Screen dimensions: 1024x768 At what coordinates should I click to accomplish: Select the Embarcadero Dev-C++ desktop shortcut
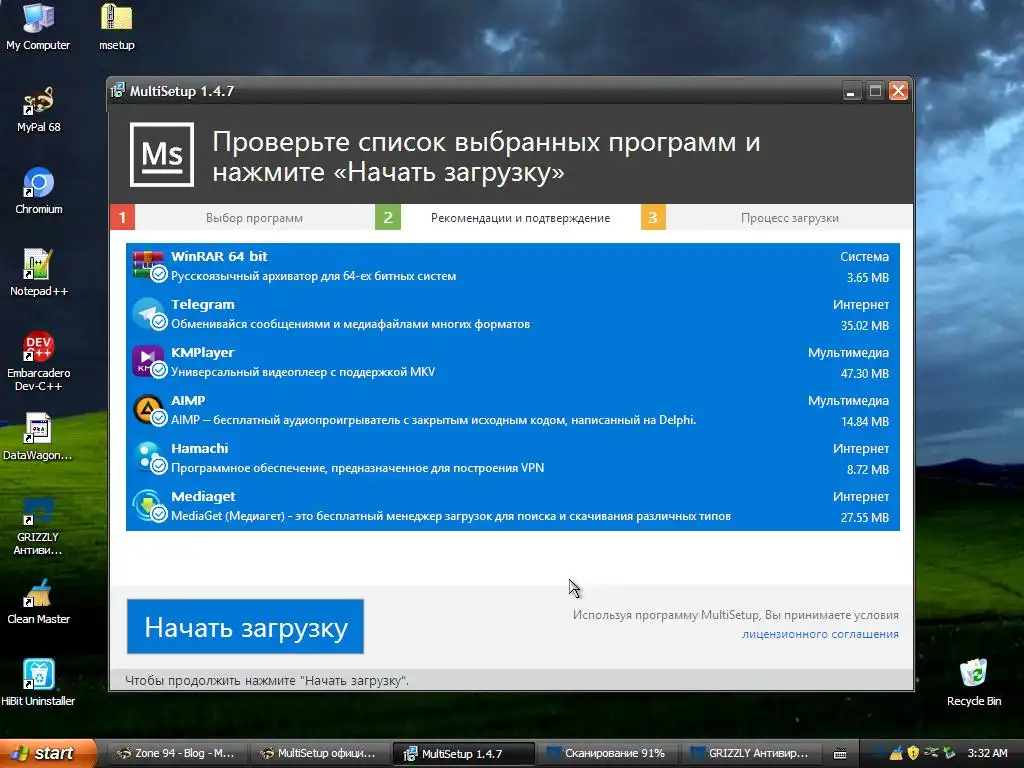38,361
